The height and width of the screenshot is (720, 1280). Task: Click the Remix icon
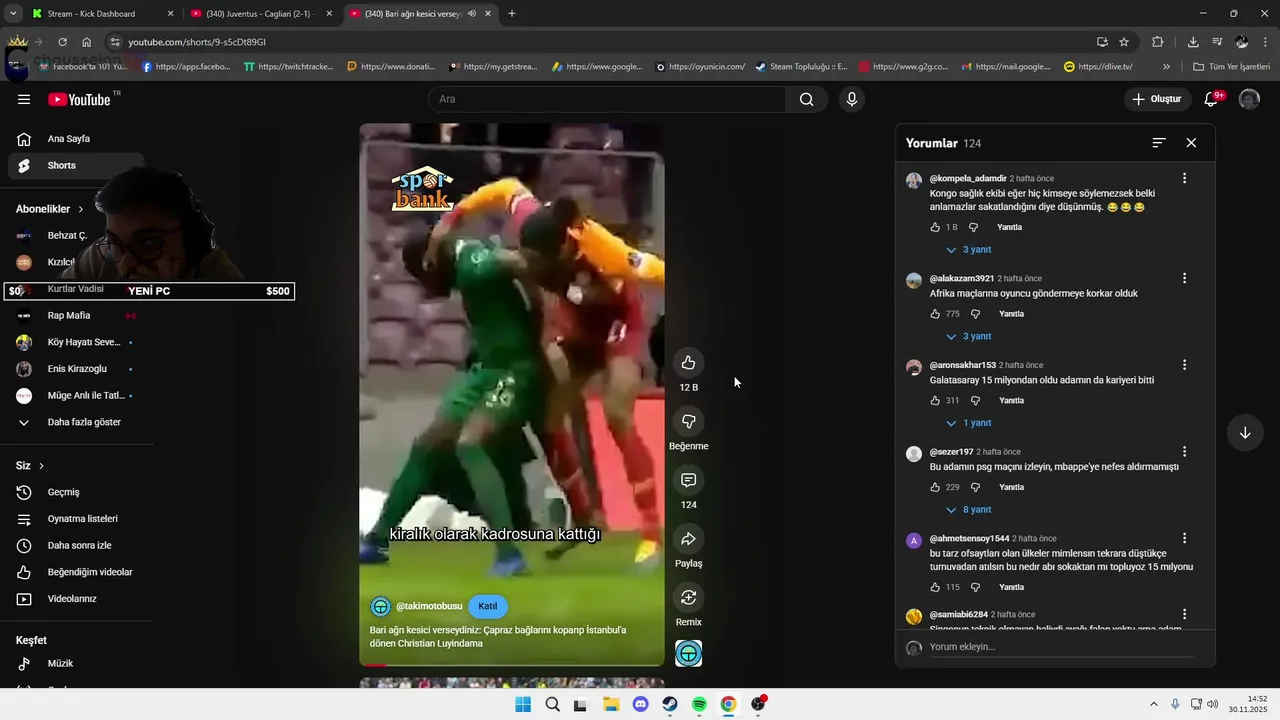688,598
